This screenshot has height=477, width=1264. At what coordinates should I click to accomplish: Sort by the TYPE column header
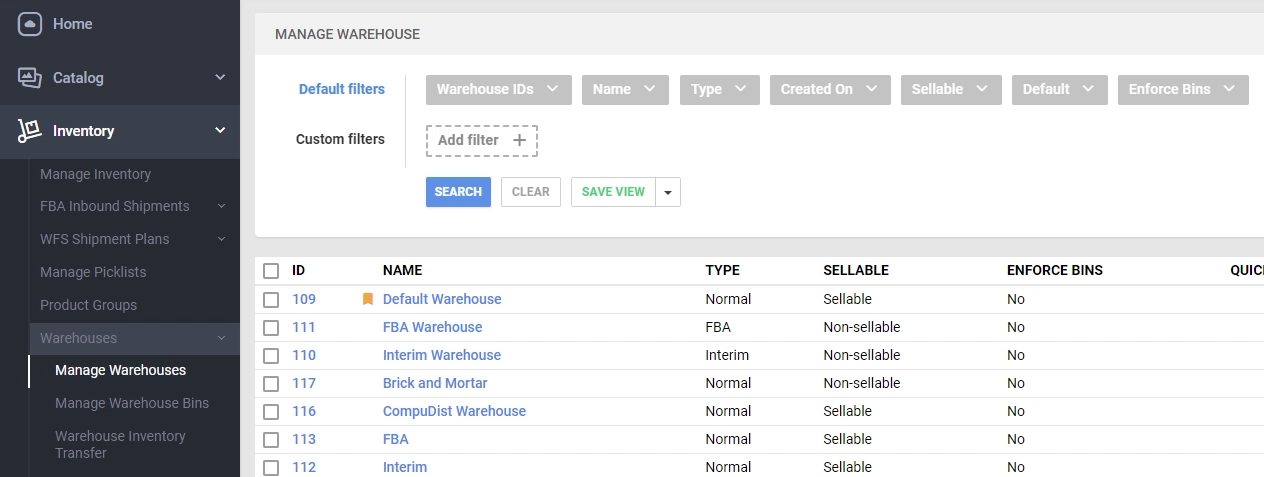722,270
